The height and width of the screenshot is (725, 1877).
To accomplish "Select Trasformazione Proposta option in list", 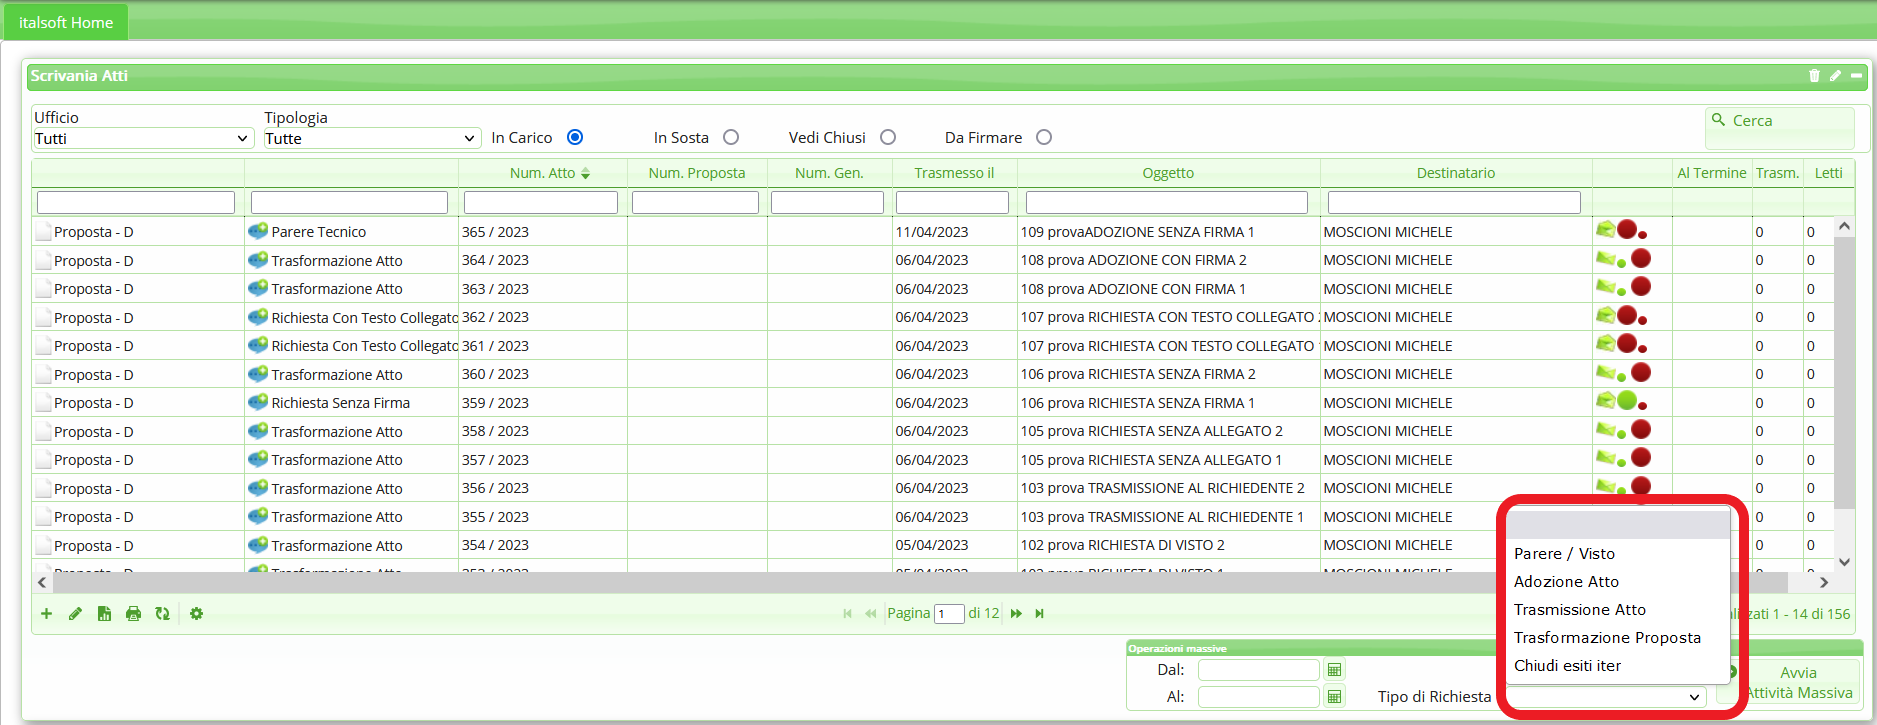I will [x=1607, y=638].
